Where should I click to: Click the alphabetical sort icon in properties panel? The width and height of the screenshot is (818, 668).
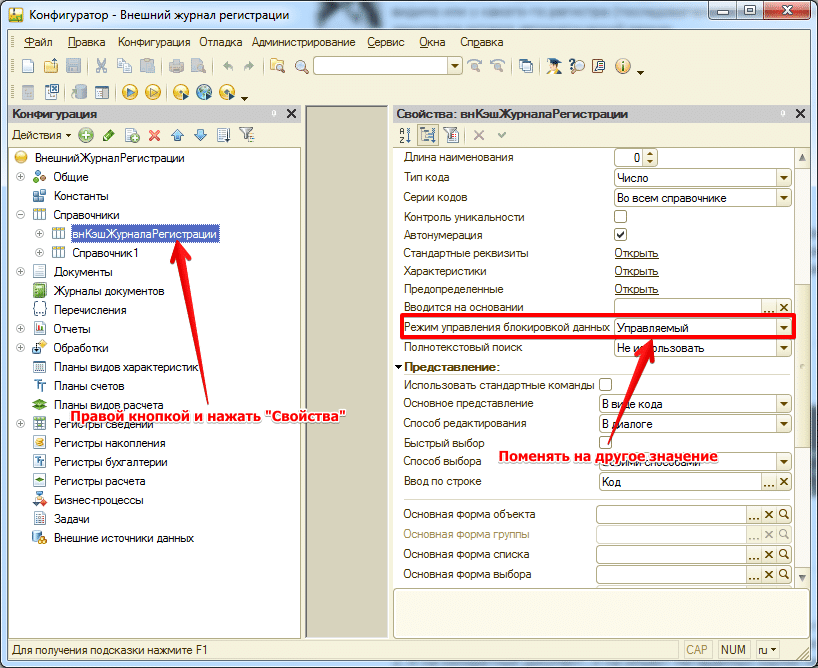[405, 135]
